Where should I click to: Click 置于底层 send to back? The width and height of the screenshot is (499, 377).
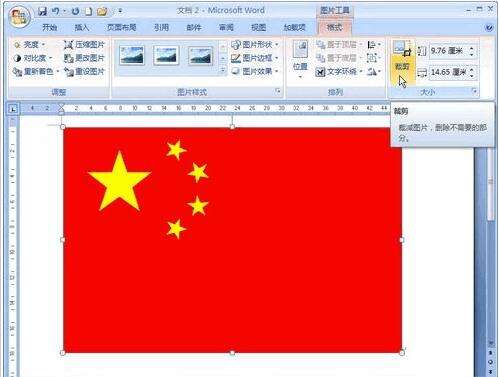pos(339,58)
